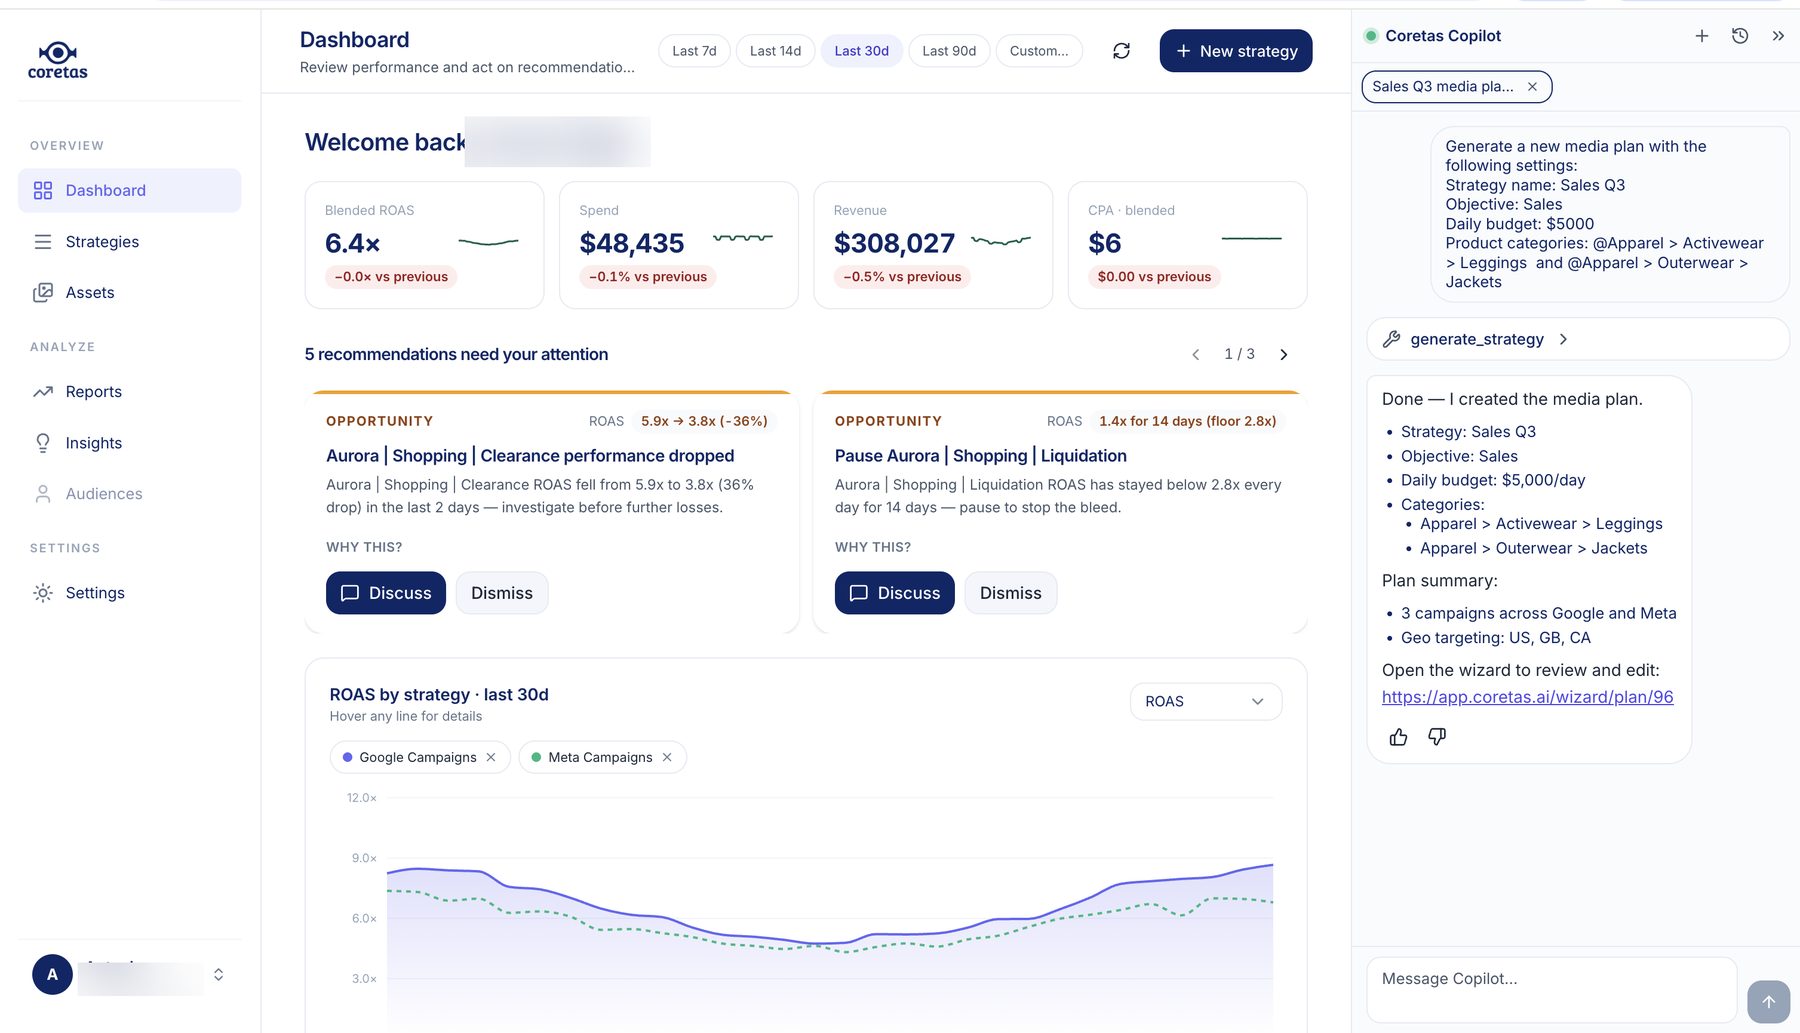Open the CPA blended metric card

1188,245
